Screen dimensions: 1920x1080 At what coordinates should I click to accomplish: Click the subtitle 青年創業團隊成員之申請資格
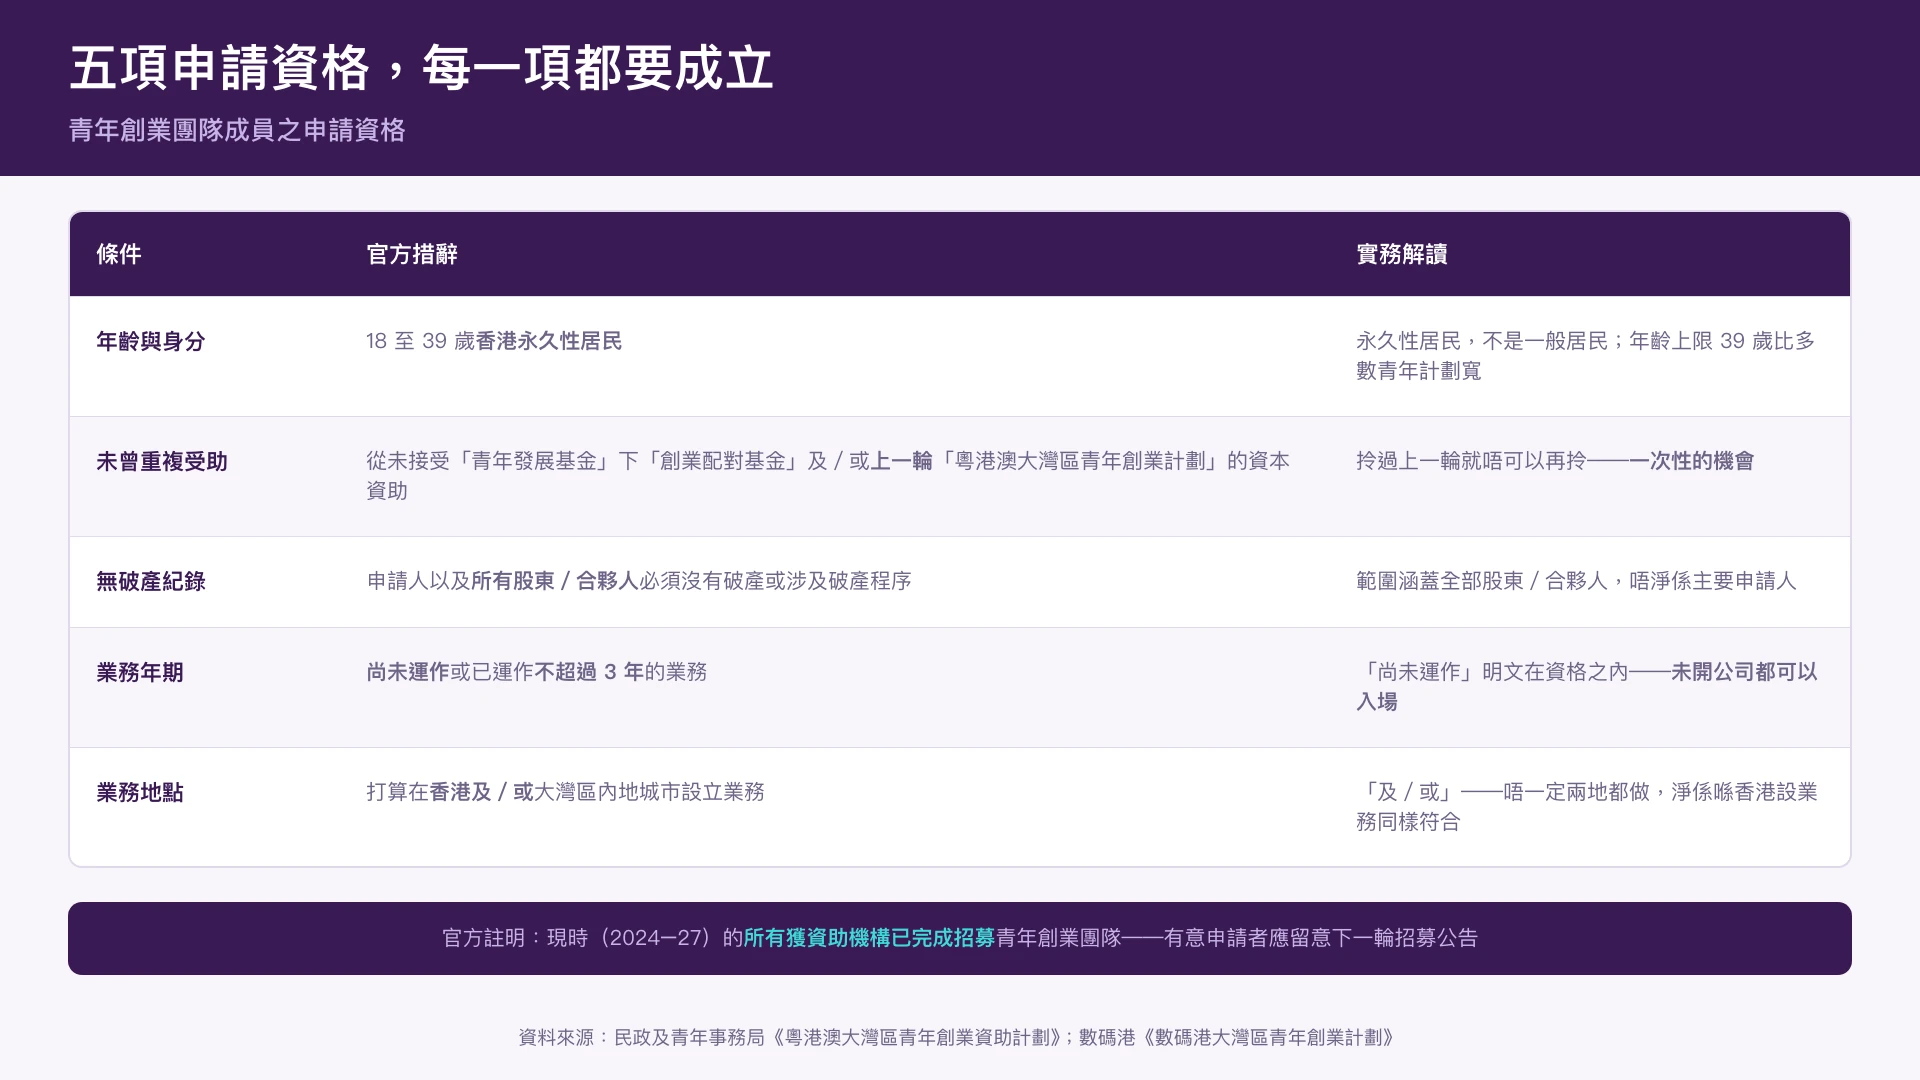[237, 130]
